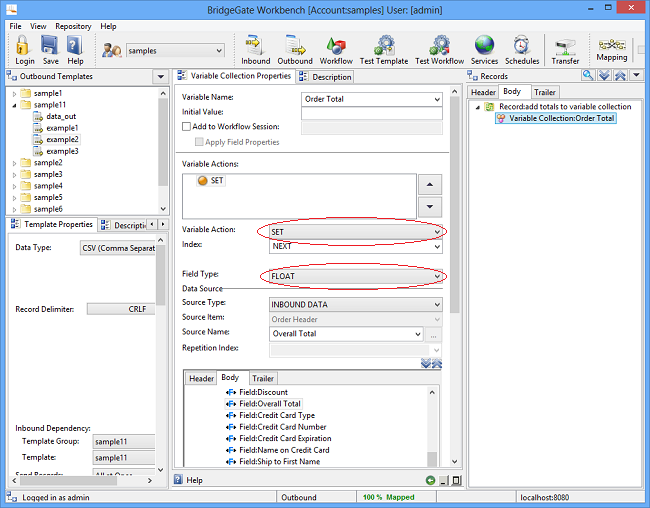
Task: Open the Field Type FLOAT dropdown
Action: tap(355, 275)
